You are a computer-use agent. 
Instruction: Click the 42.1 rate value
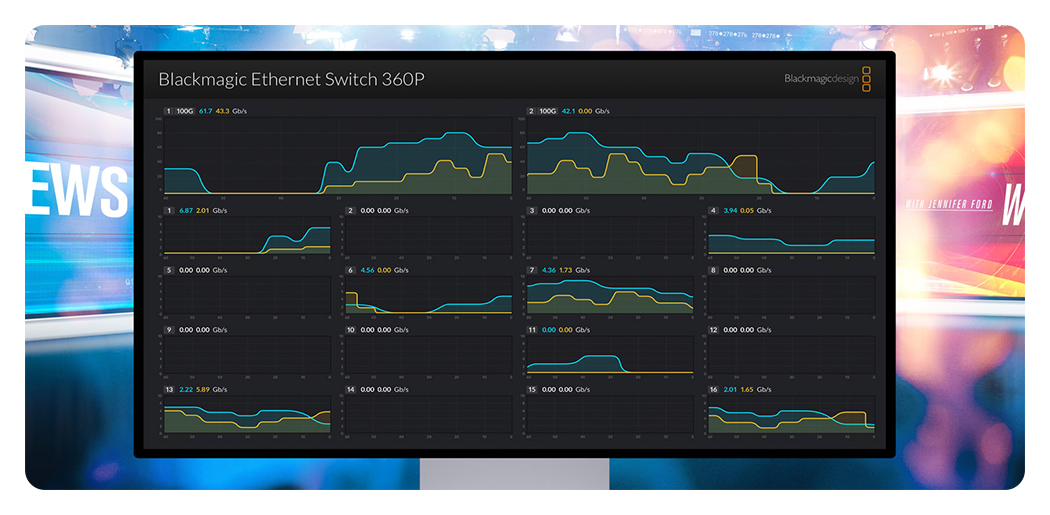coord(569,111)
